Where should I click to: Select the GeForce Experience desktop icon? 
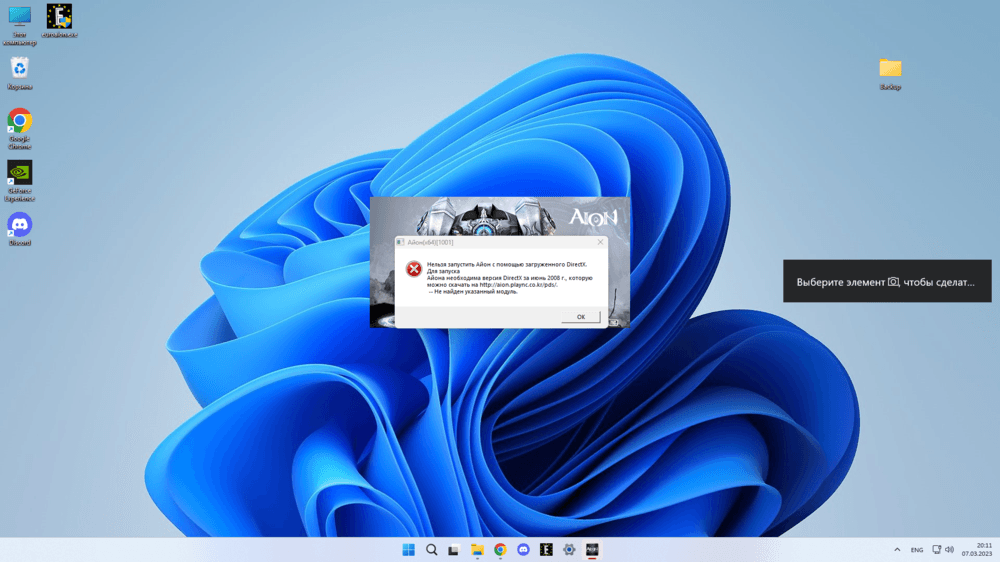19,174
